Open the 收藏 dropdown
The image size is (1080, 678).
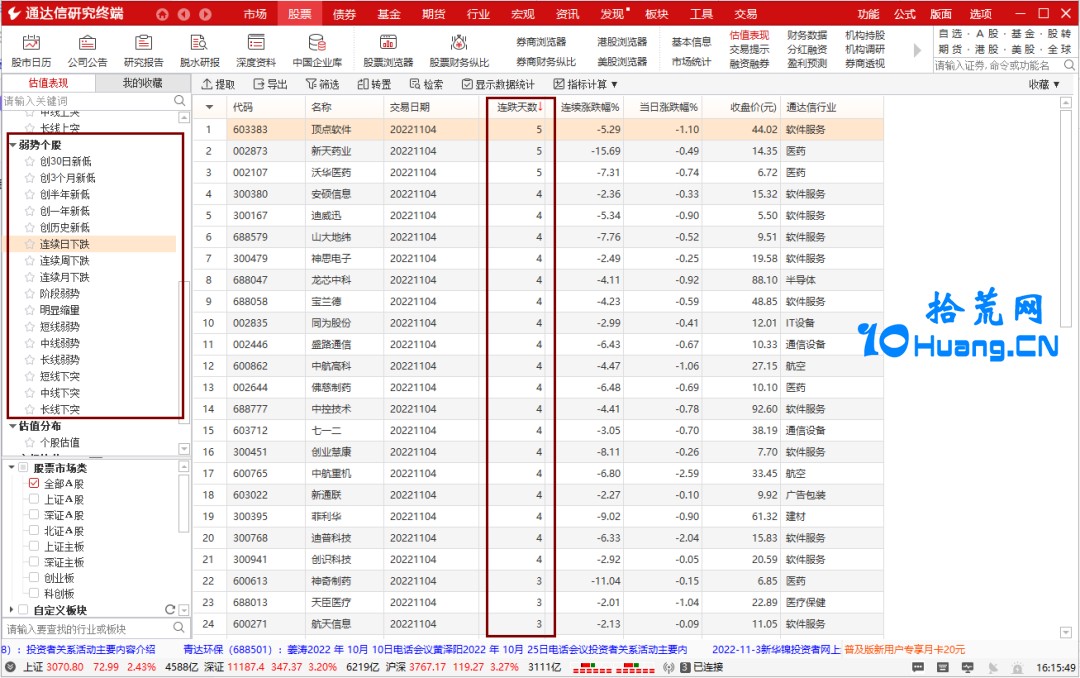(x=1044, y=84)
